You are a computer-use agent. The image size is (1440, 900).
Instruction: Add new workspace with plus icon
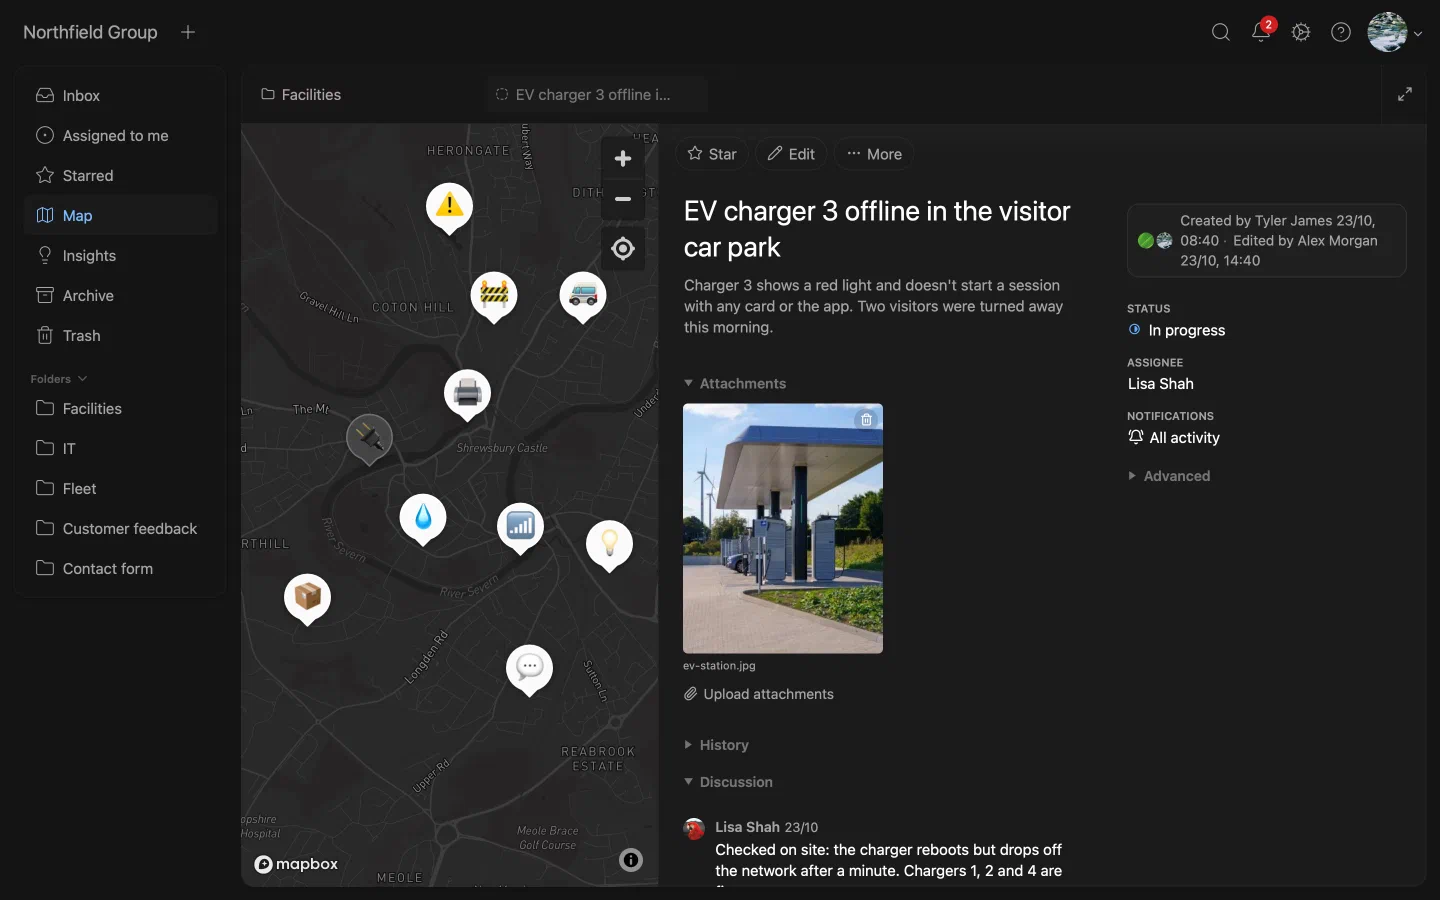(x=188, y=32)
